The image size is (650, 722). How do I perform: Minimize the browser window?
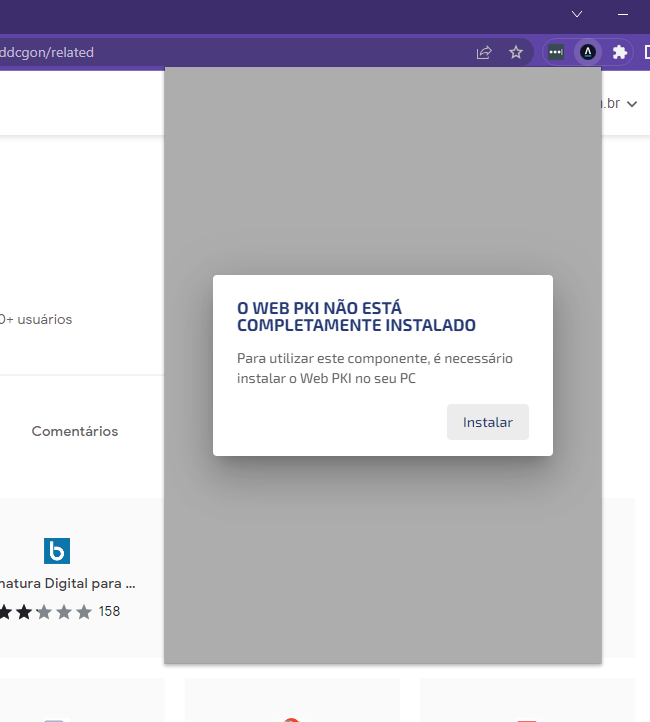point(623,15)
